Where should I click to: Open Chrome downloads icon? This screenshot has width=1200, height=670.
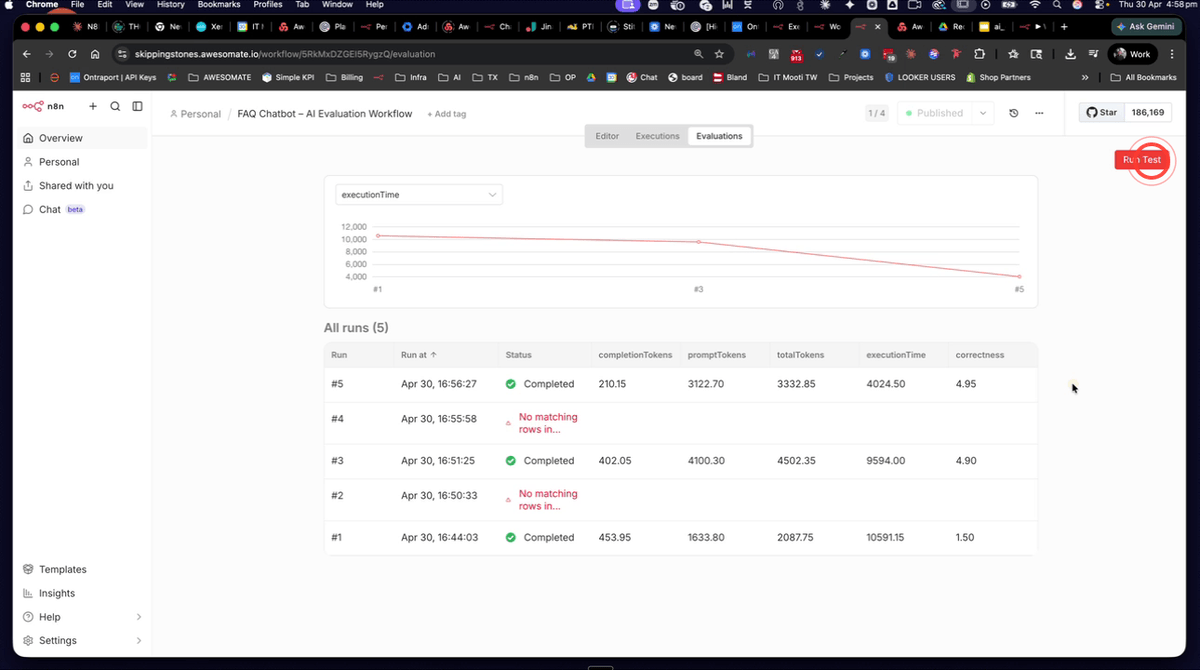pyautogui.click(x=1071, y=54)
